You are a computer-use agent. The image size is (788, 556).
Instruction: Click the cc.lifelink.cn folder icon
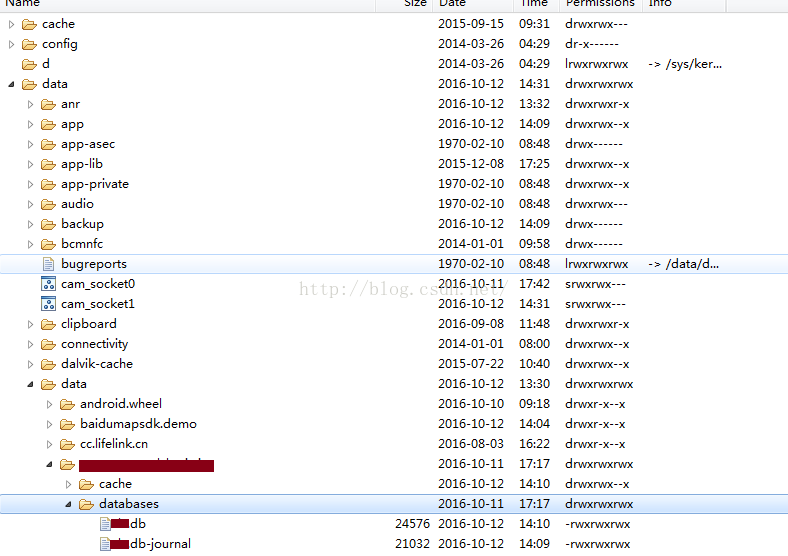click(67, 444)
